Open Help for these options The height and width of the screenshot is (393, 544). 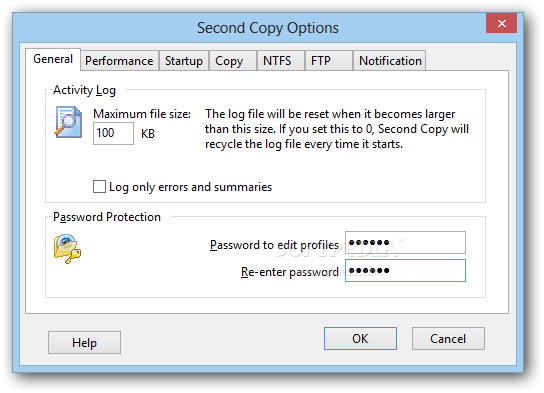[x=84, y=342]
